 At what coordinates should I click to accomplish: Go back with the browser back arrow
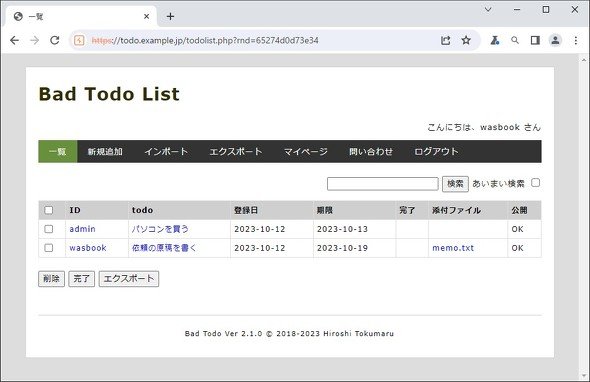tap(14, 40)
